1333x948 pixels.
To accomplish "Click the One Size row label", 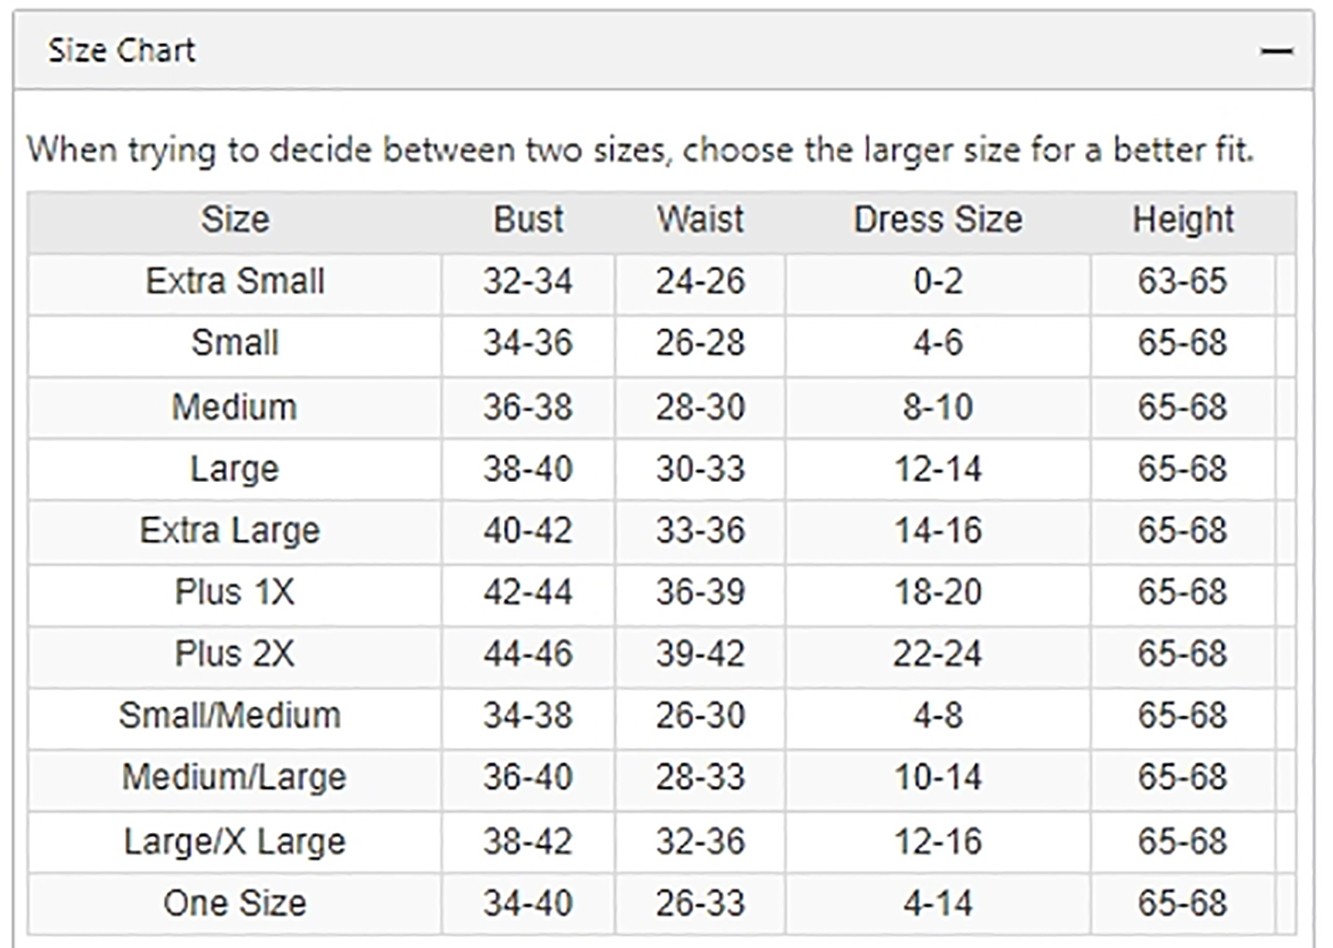I will [x=235, y=904].
